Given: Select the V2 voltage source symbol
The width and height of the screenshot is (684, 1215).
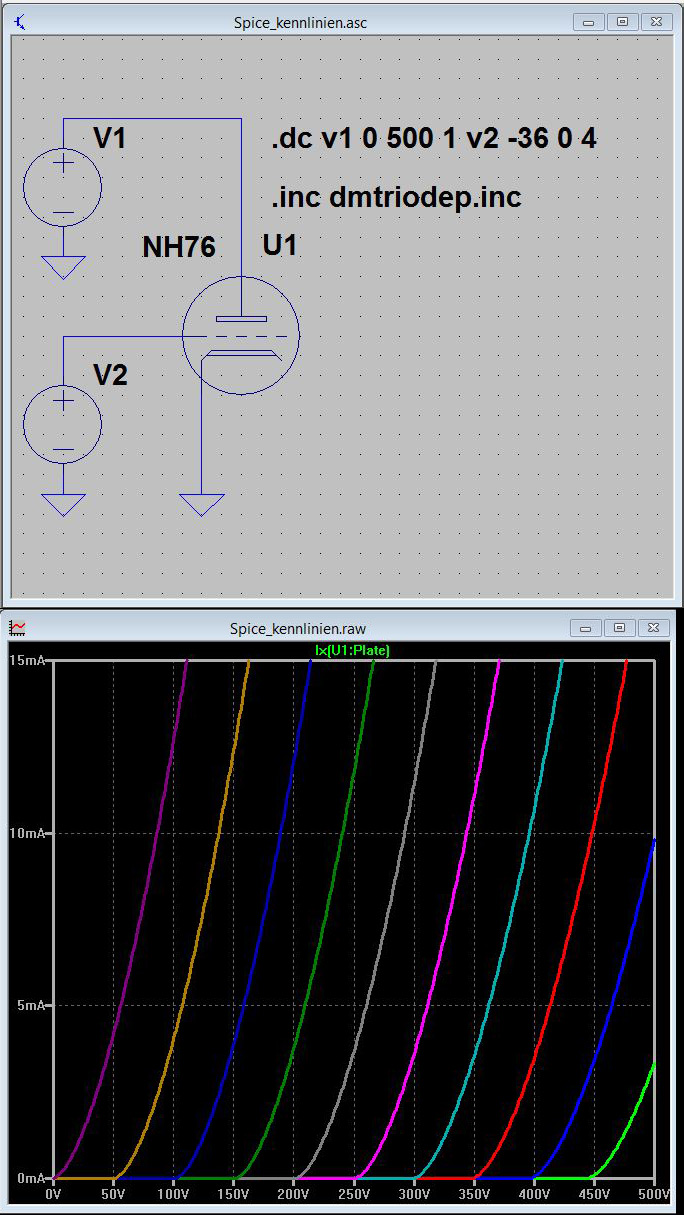Looking at the screenshot, I should click(x=63, y=425).
